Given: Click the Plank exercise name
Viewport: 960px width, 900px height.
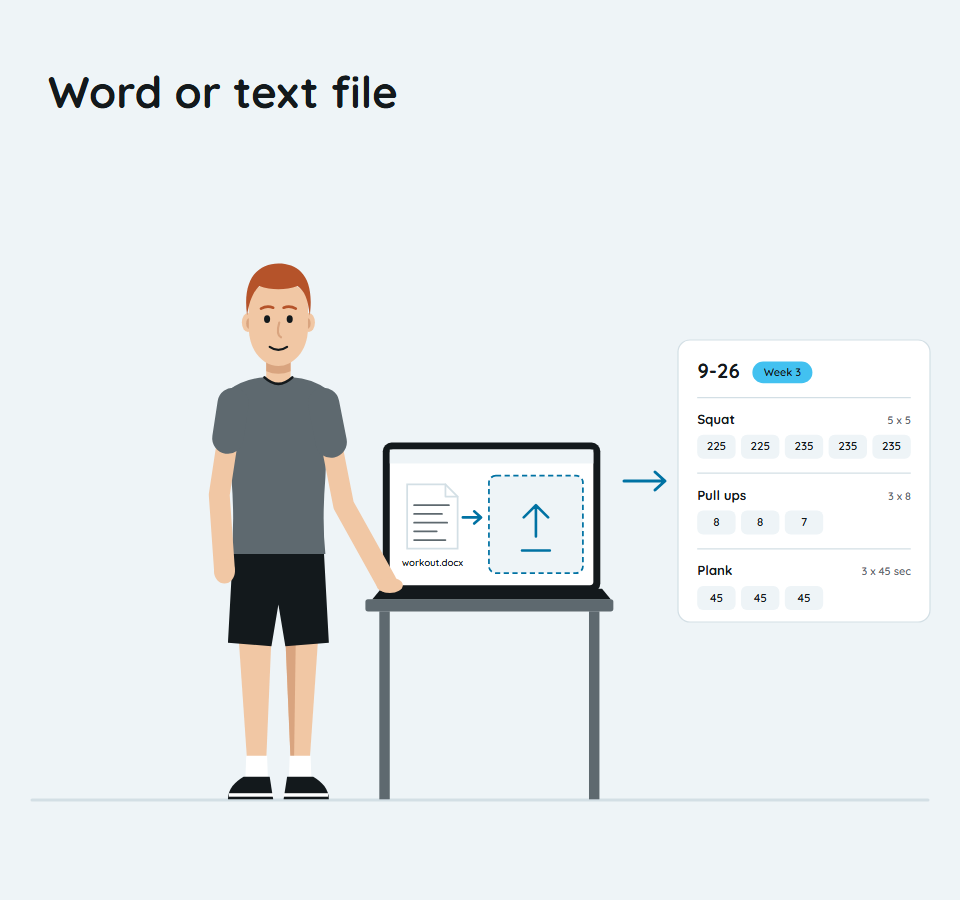Looking at the screenshot, I should 714,571.
